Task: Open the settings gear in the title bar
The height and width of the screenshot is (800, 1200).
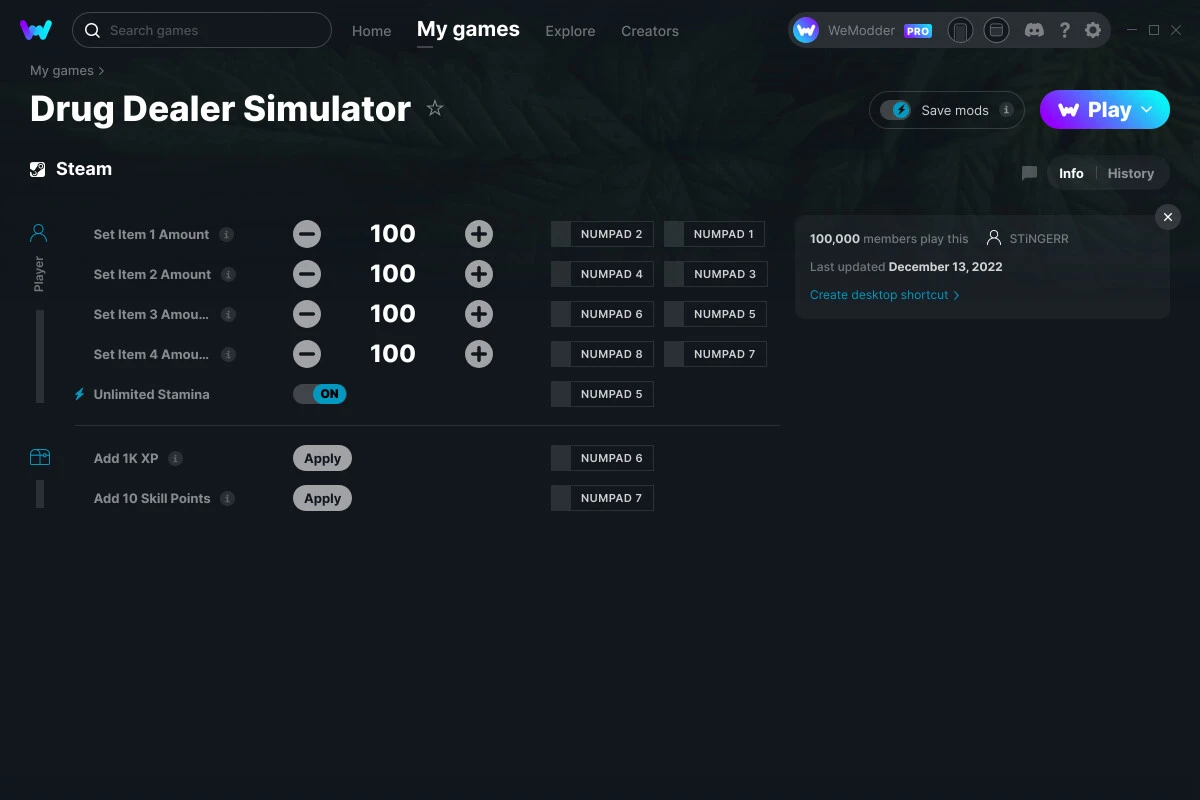Action: (x=1093, y=30)
